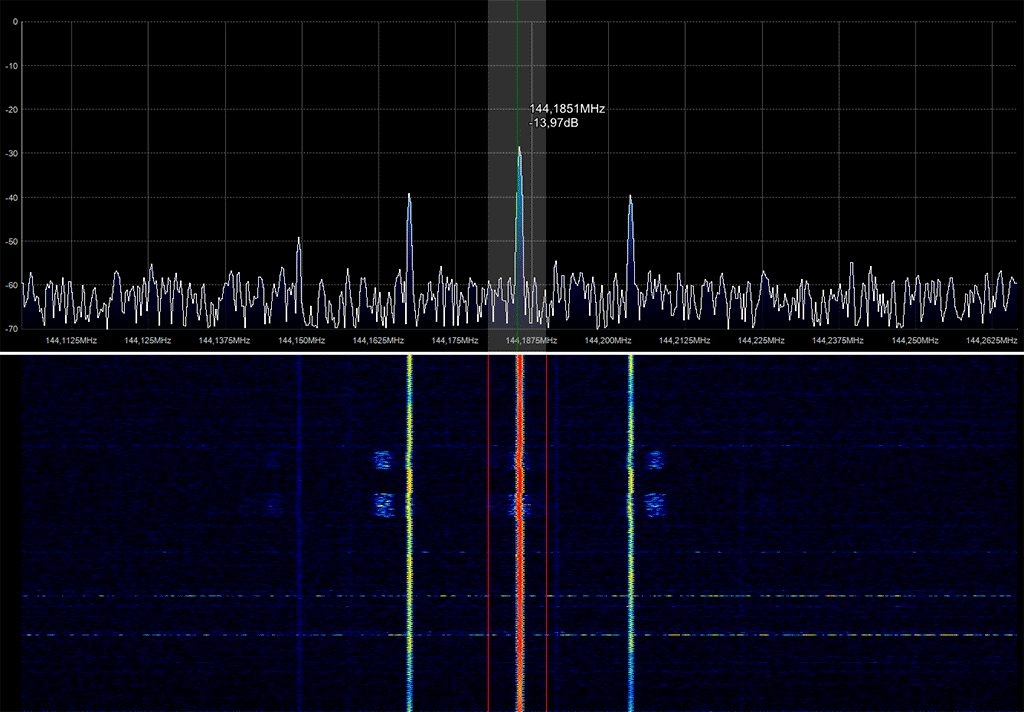Click the -30 dB level axis label
This screenshot has height=712, width=1024.
point(12,154)
